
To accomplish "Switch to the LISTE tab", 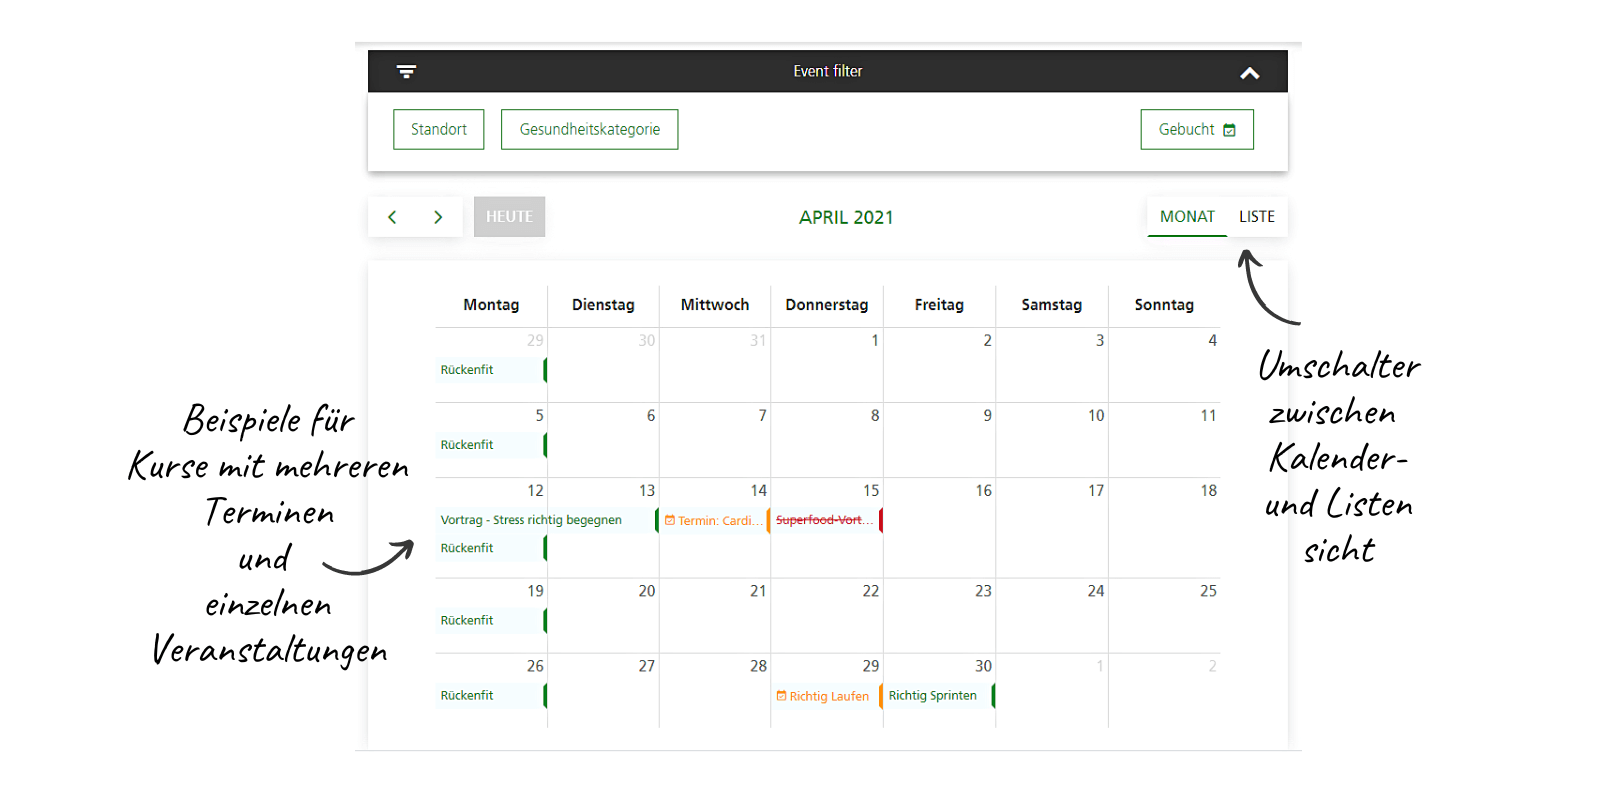I will [x=1257, y=217].
